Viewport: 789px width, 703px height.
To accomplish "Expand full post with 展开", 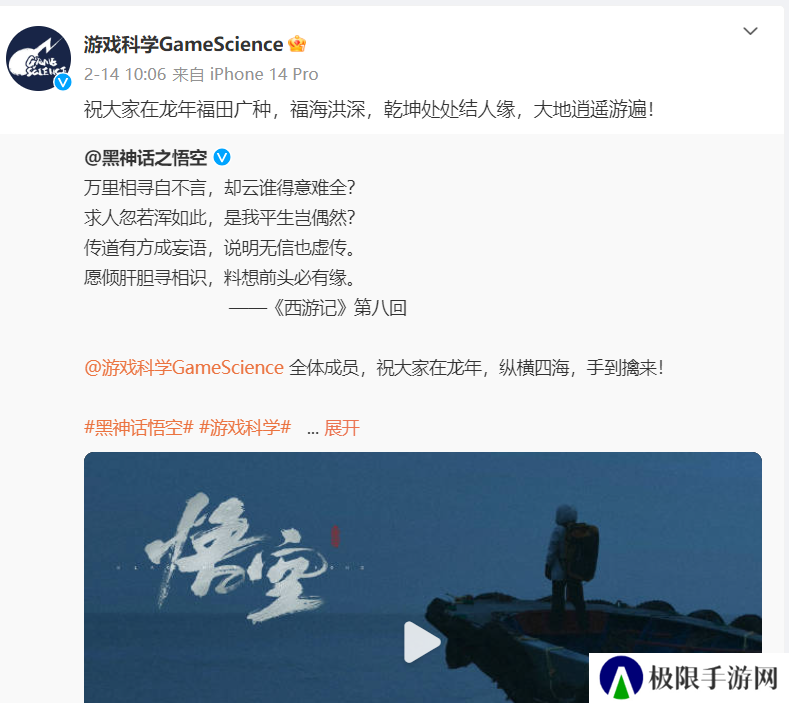I will point(342,428).
